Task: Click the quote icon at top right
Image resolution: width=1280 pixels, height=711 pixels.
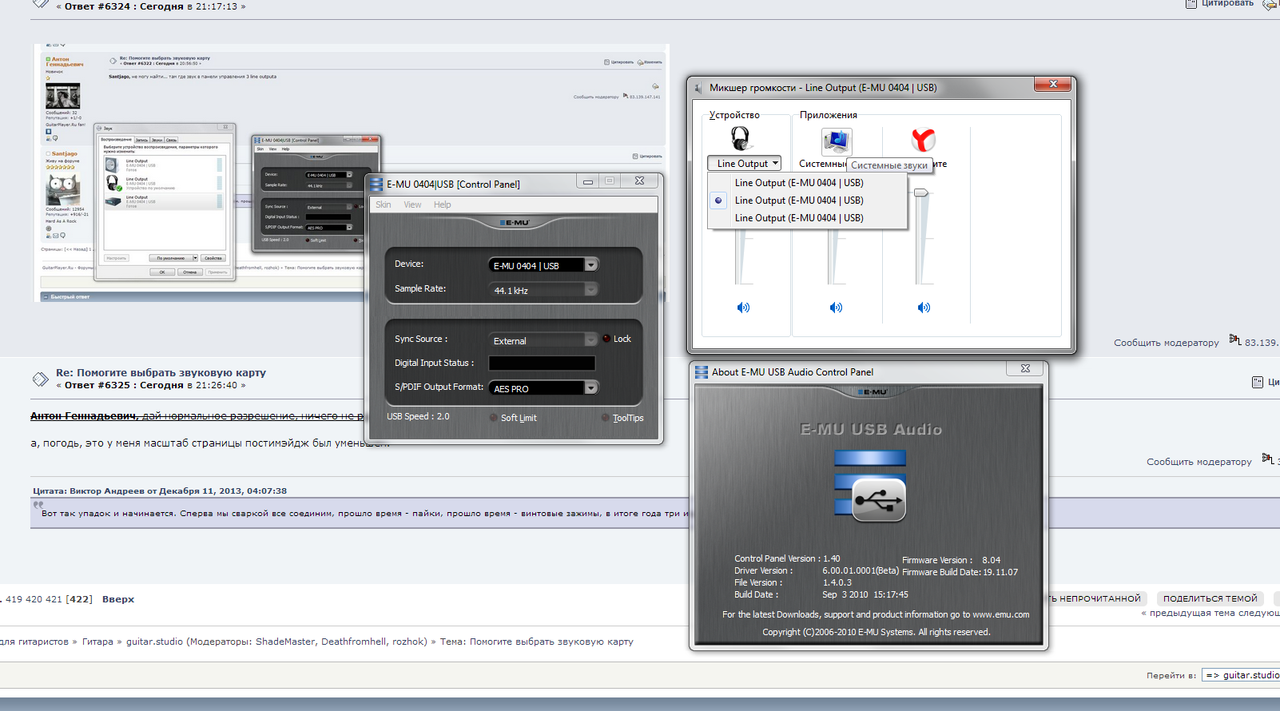Action: pyautogui.click(x=1189, y=3)
